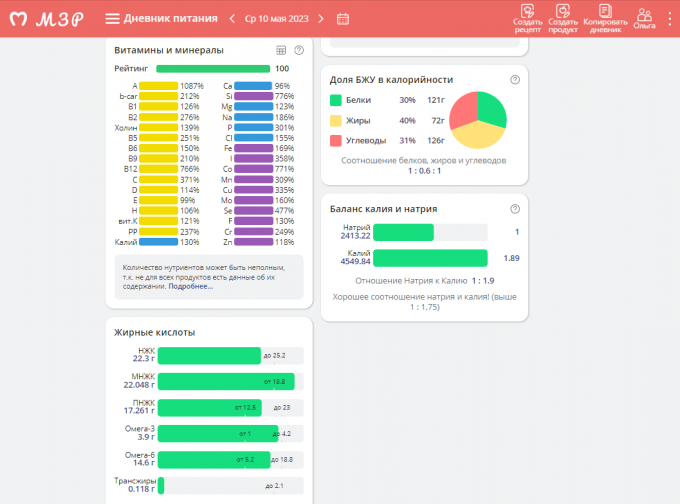Go to the next day arrow
680x504 pixels.
pyautogui.click(x=324, y=19)
